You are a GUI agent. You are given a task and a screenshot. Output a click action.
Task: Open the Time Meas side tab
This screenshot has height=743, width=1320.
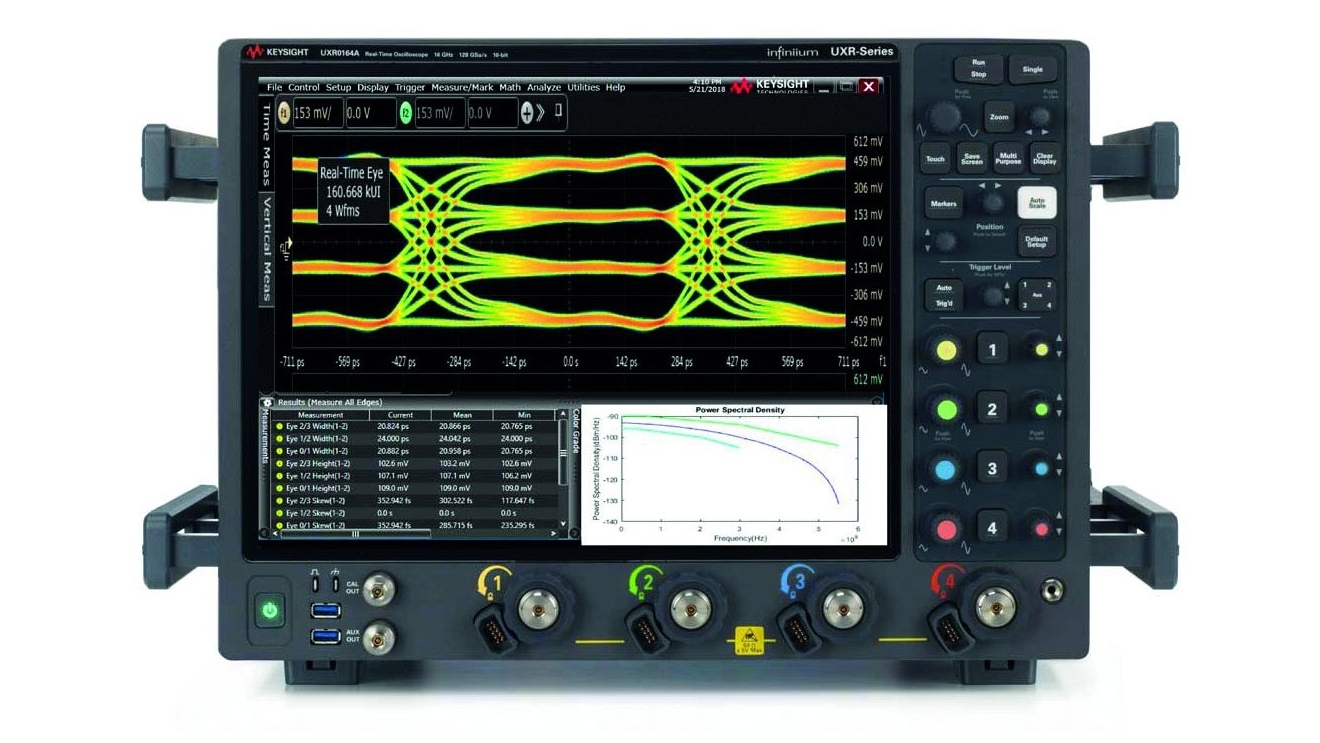[x=266, y=142]
